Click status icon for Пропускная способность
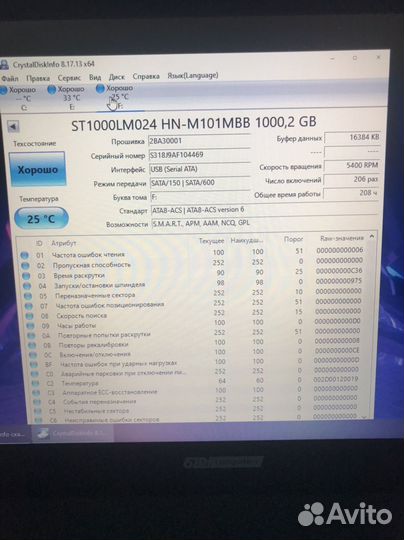Viewport: 404px width, 540px height. click(x=25, y=266)
